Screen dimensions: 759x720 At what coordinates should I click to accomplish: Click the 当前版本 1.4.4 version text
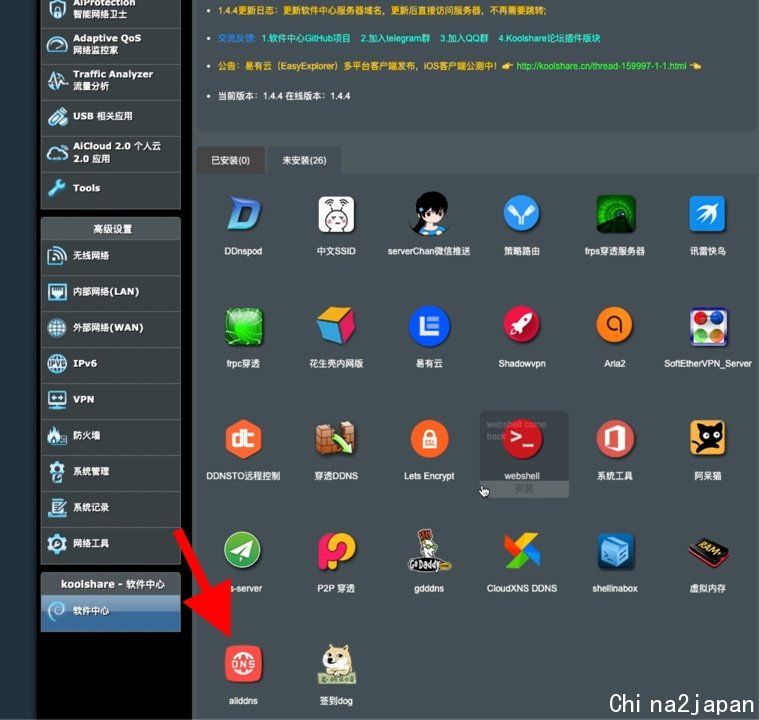coord(284,96)
